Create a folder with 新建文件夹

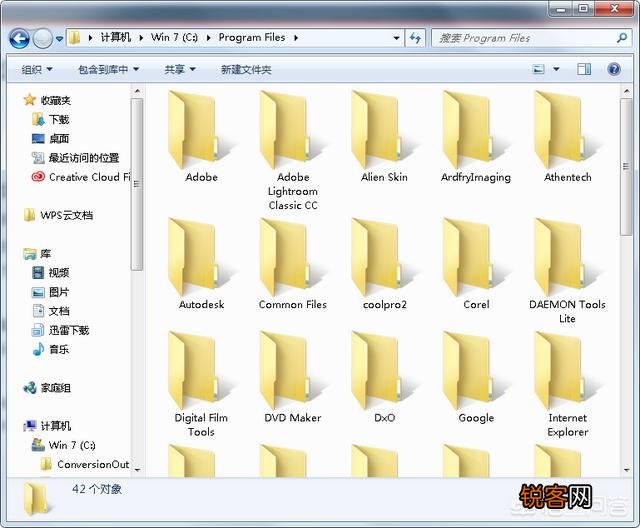246,70
